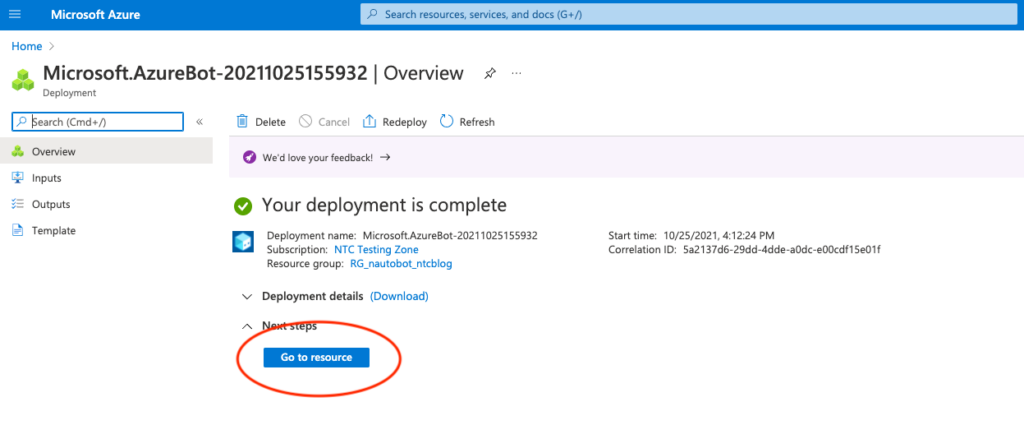Click the Delete toolbar button label
The height and width of the screenshot is (425, 1024).
(270, 122)
